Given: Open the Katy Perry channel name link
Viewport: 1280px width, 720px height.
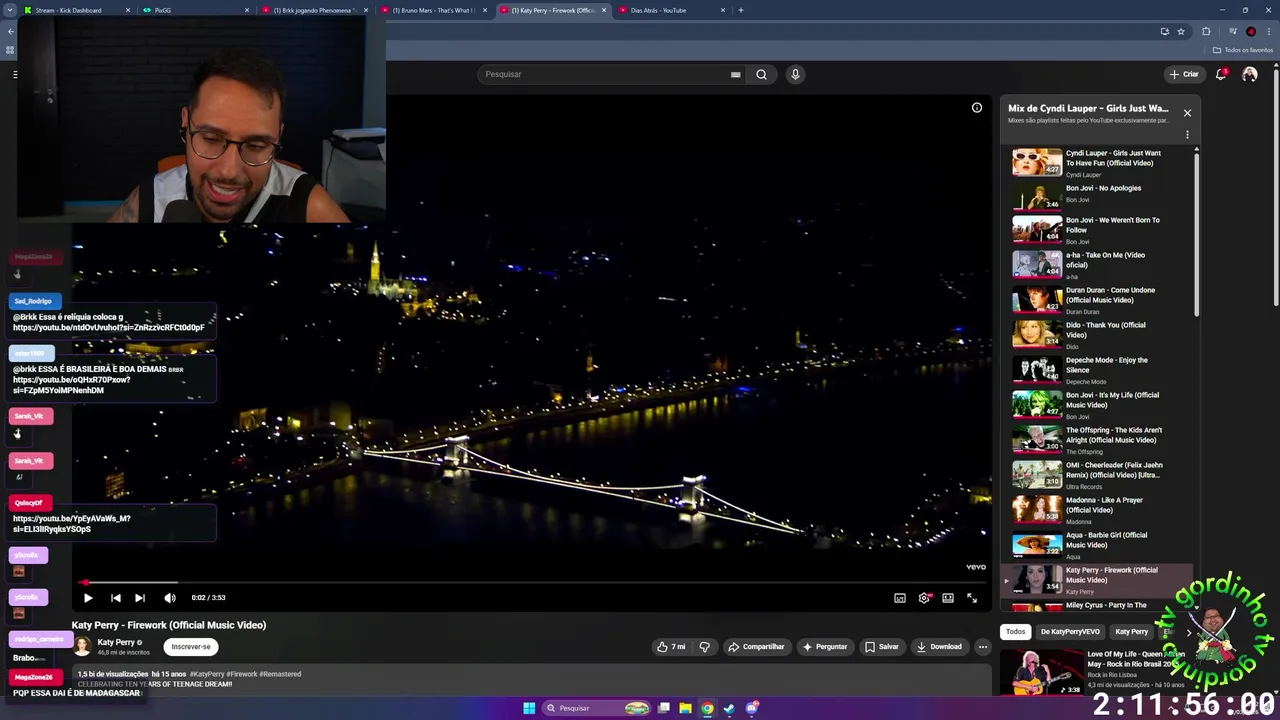Looking at the screenshot, I should click(x=116, y=642).
